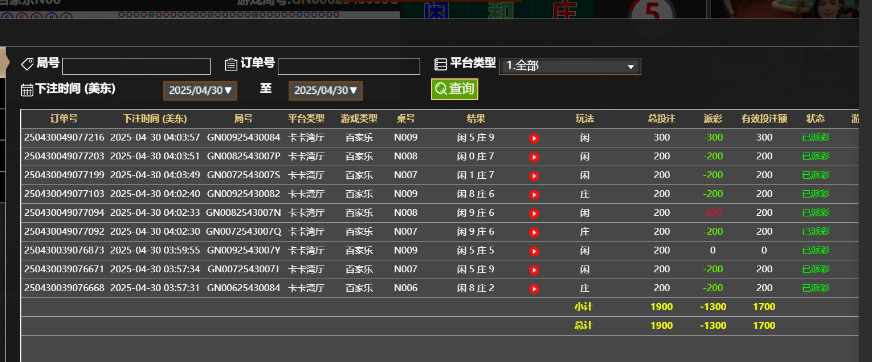Play replay video for order 250430039076671
Image resolution: width=872 pixels, height=362 pixels.
coord(534,270)
